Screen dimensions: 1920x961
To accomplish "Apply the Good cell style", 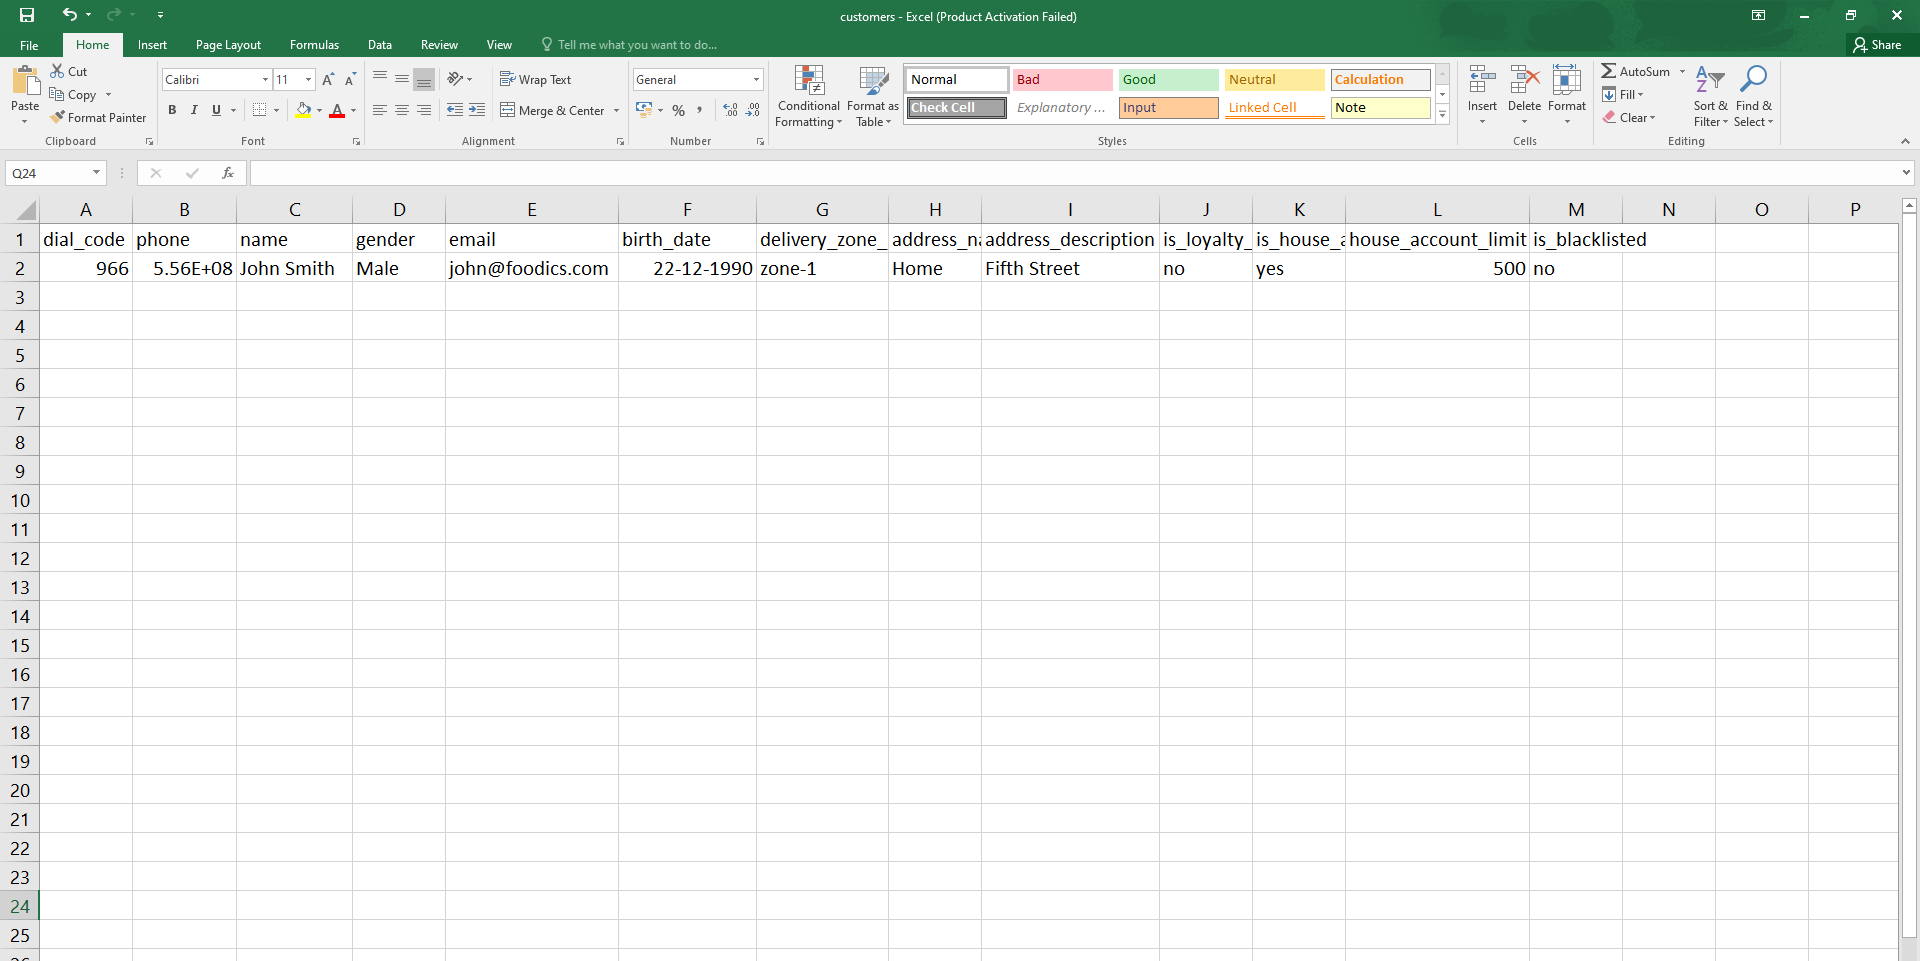I will pyautogui.click(x=1167, y=79).
